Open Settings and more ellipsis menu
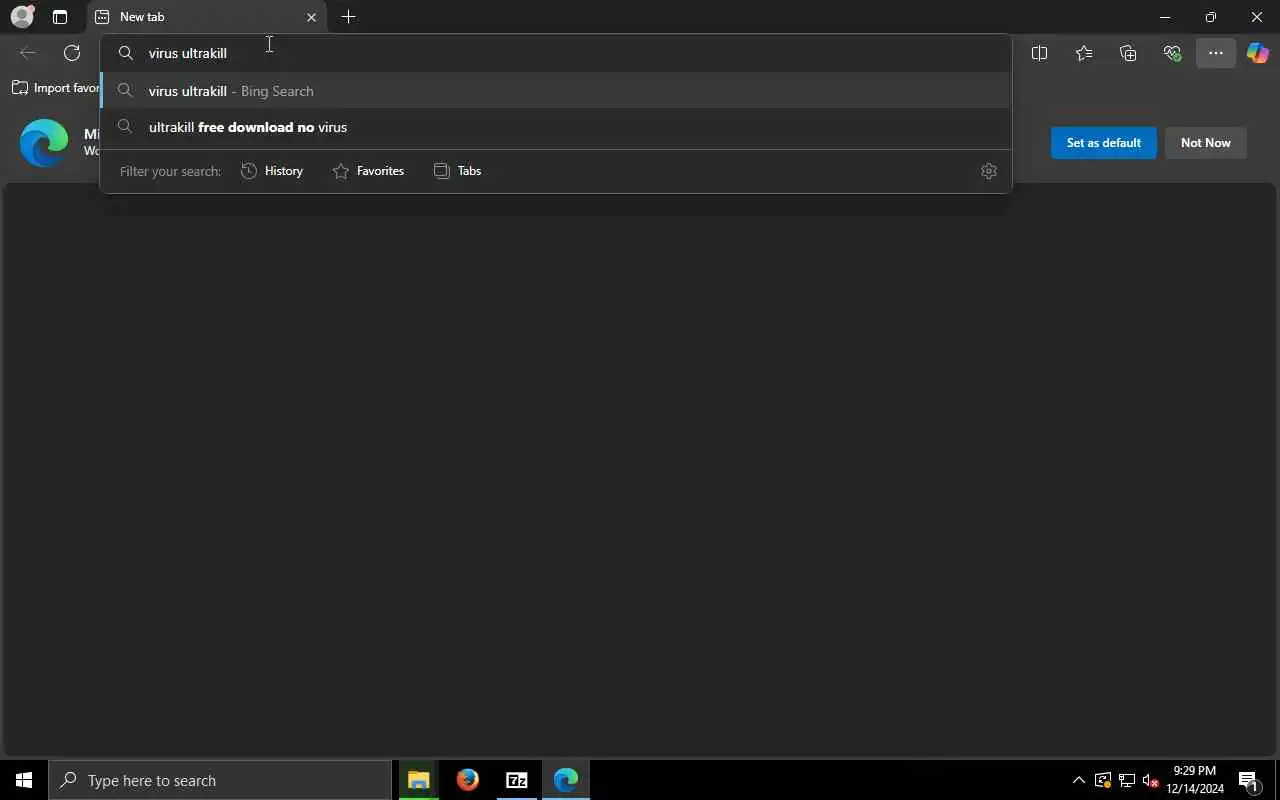 tap(1216, 53)
